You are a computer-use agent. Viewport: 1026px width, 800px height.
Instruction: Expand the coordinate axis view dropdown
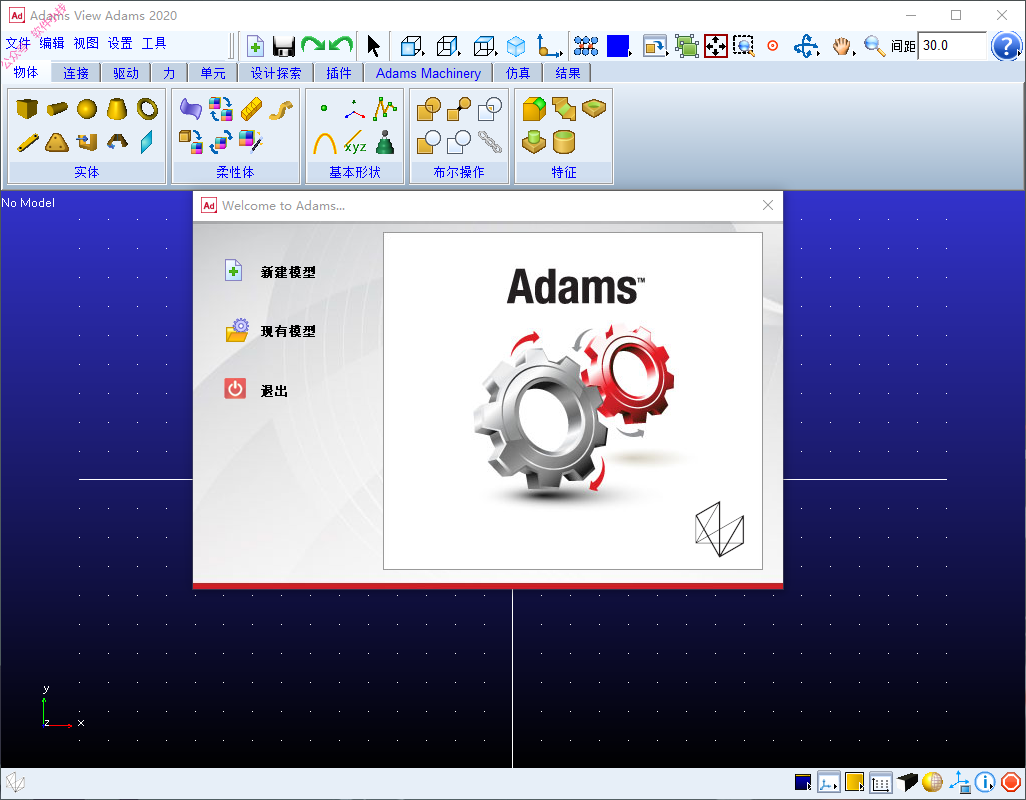point(549,46)
